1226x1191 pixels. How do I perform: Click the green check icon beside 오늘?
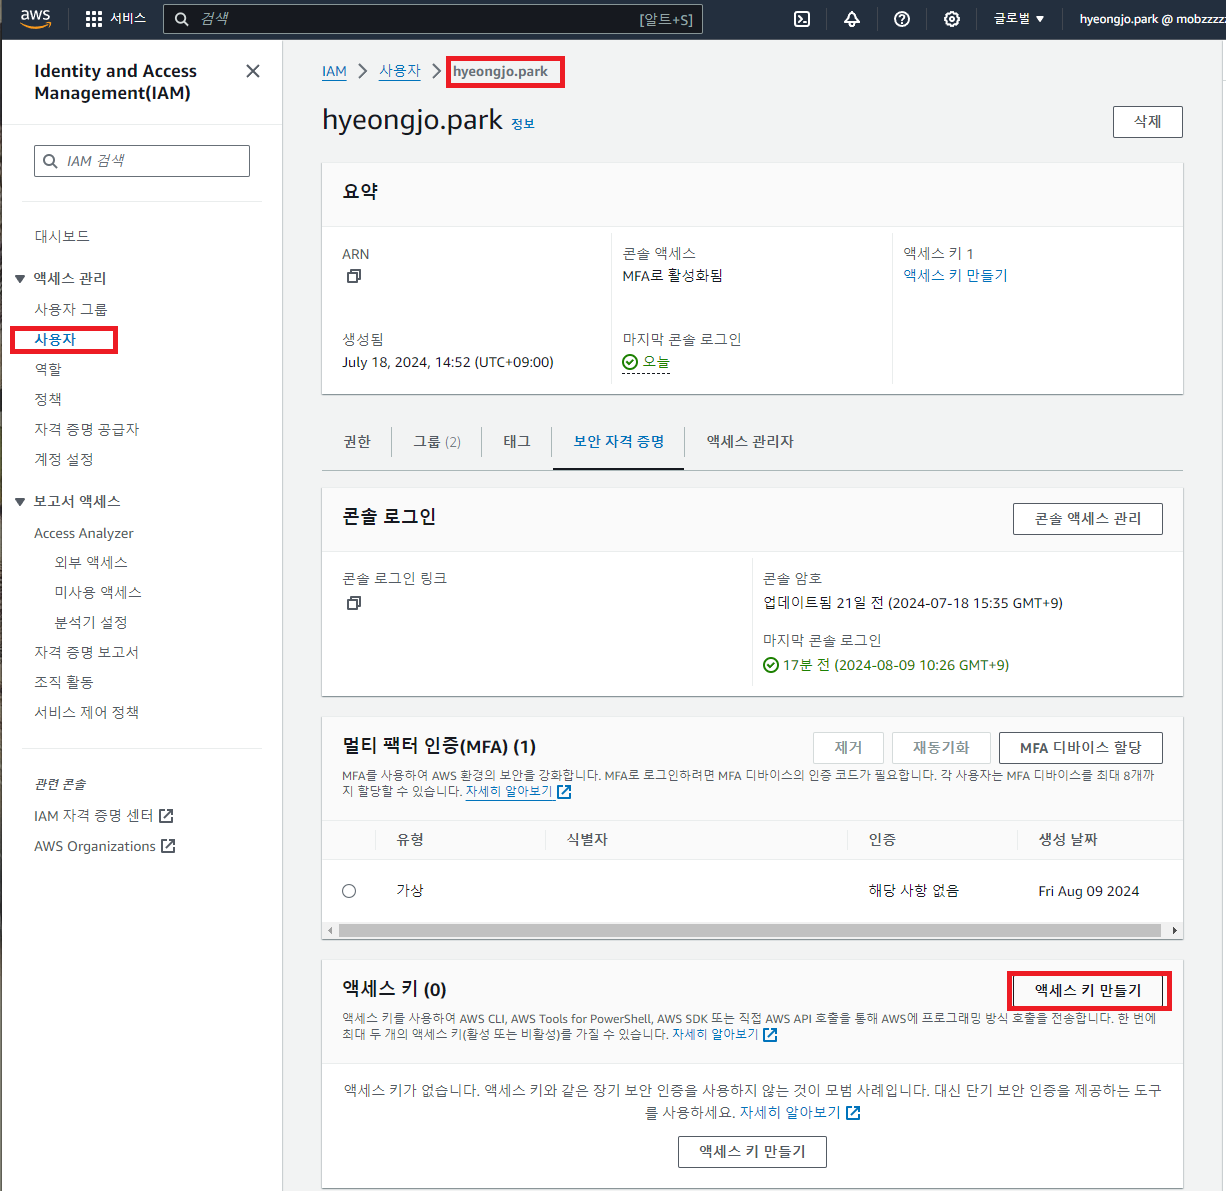630,362
